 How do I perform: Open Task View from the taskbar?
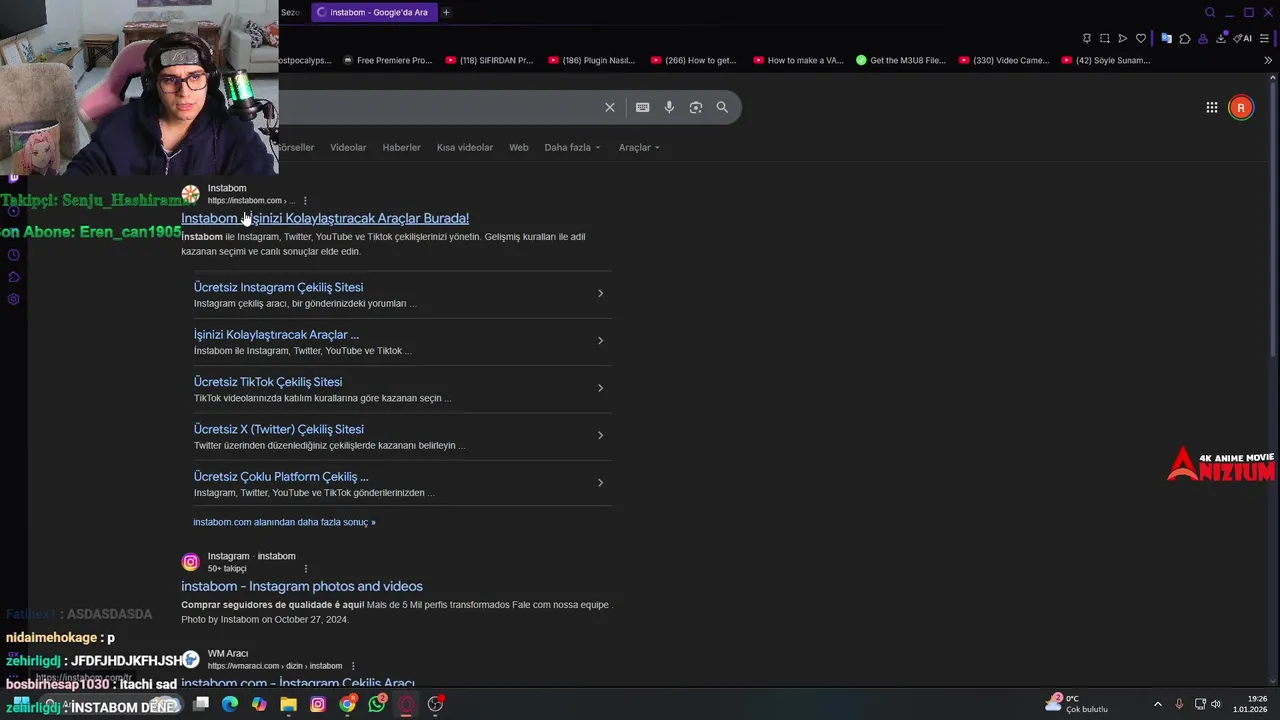(200, 704)
